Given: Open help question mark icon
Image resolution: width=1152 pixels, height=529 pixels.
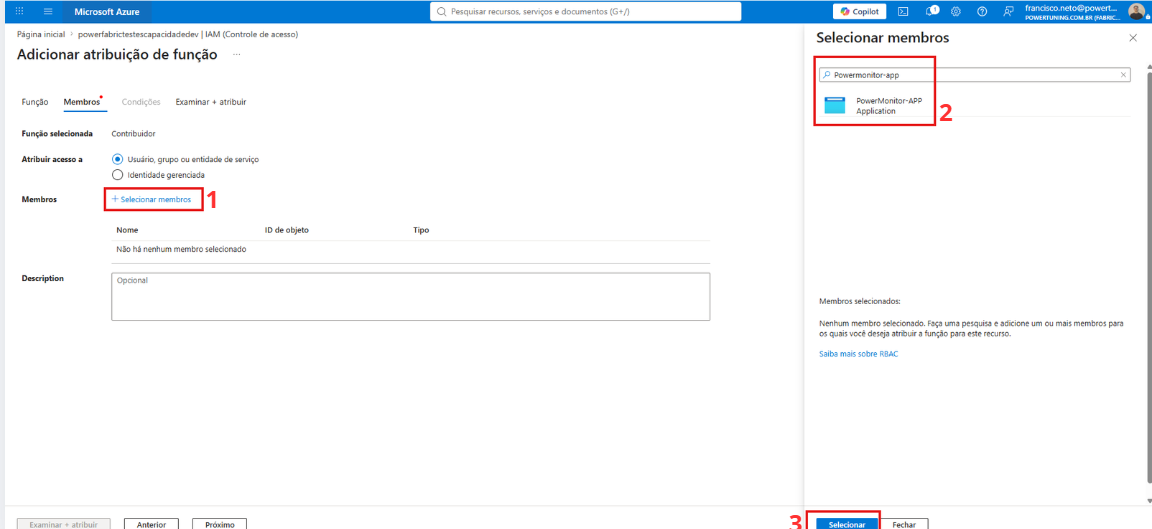Looking at the screenshot, I should click(x=982, y=12).
